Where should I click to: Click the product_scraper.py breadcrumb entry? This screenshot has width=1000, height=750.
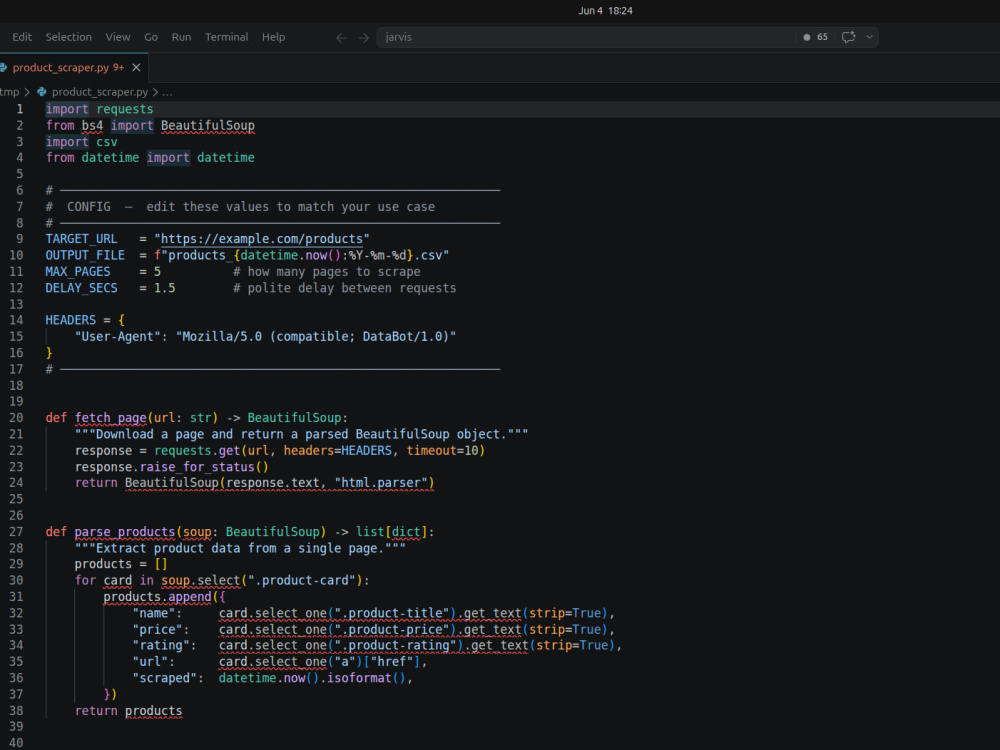[x=100, y=92]
